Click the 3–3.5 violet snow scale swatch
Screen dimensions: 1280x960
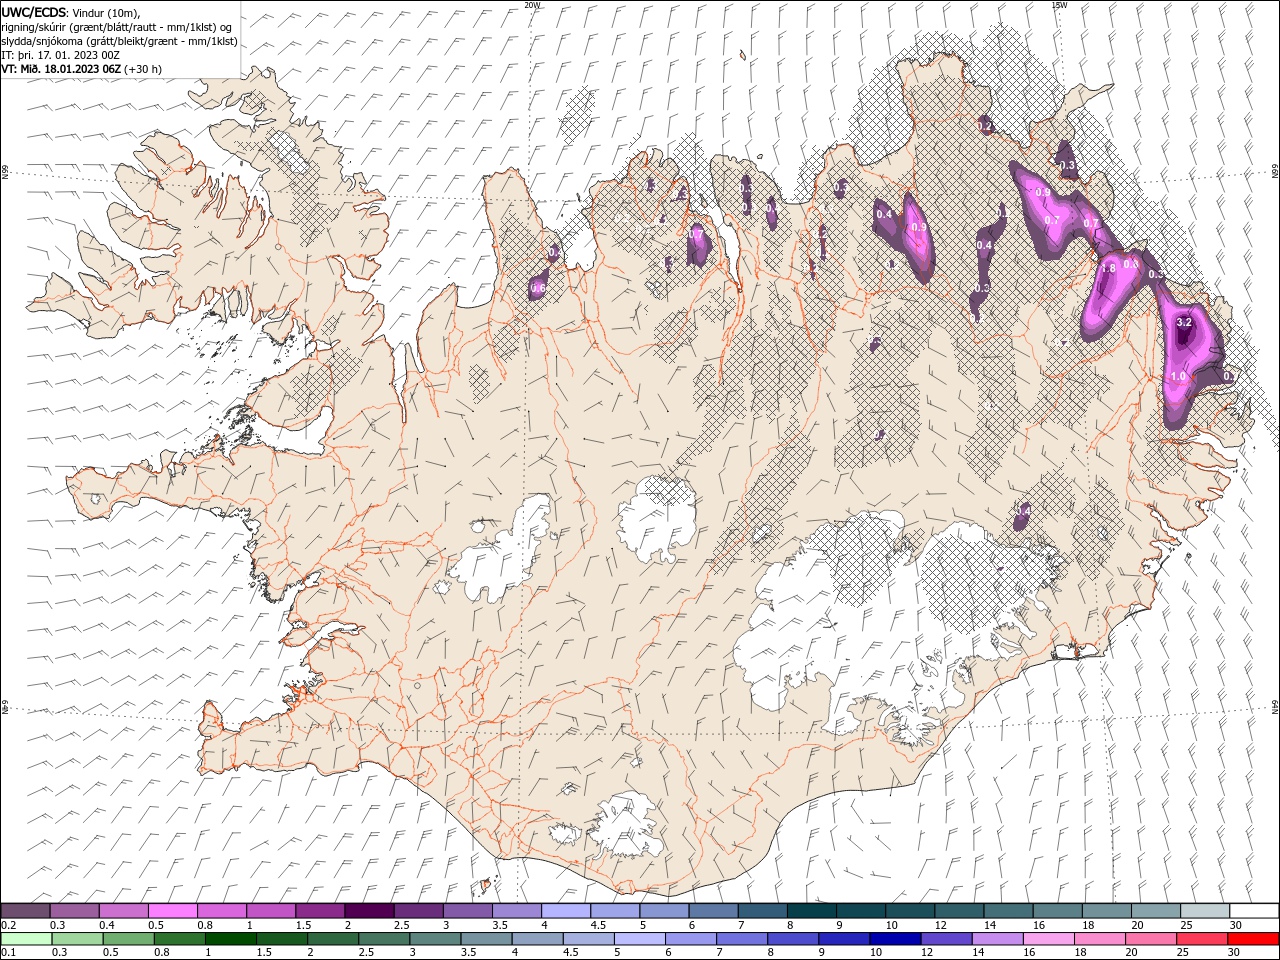tap(466, 911)
